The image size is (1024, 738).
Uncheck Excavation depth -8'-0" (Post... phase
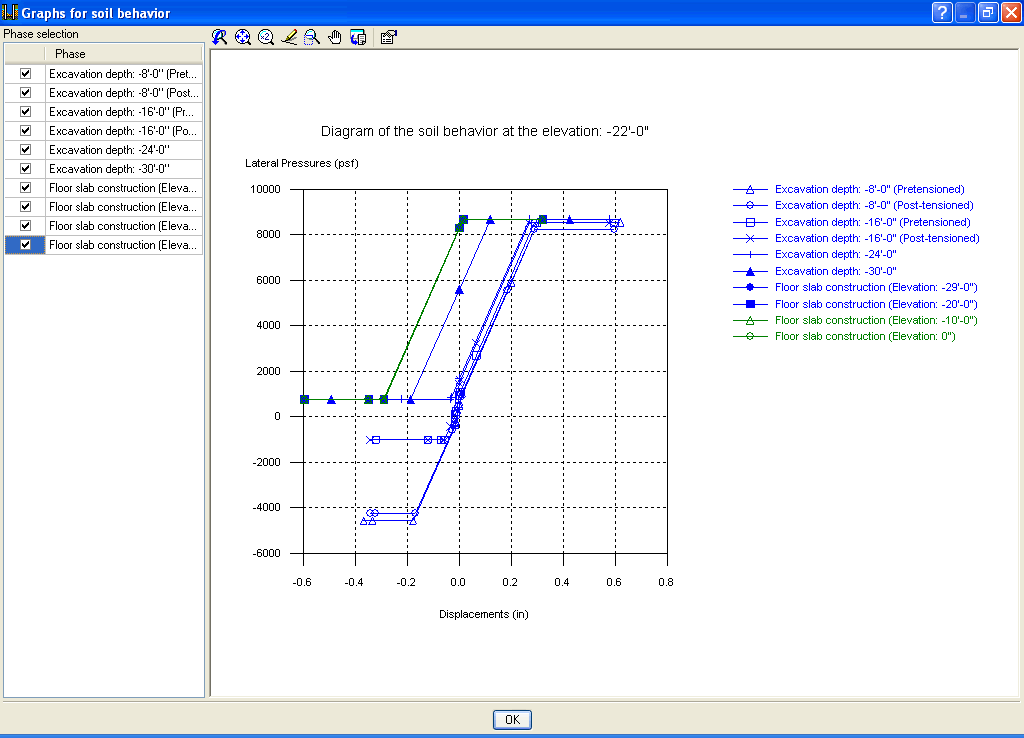[25, 93]
